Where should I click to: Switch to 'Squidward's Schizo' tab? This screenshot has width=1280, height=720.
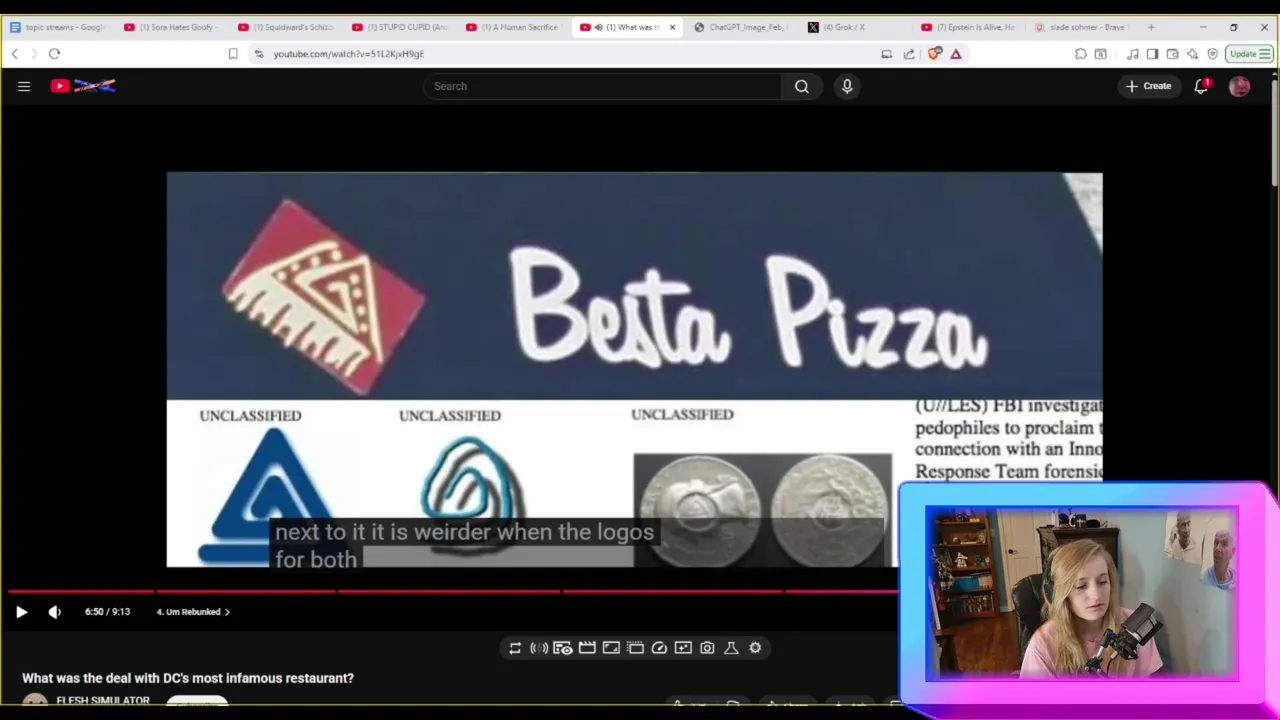[286, 27]
